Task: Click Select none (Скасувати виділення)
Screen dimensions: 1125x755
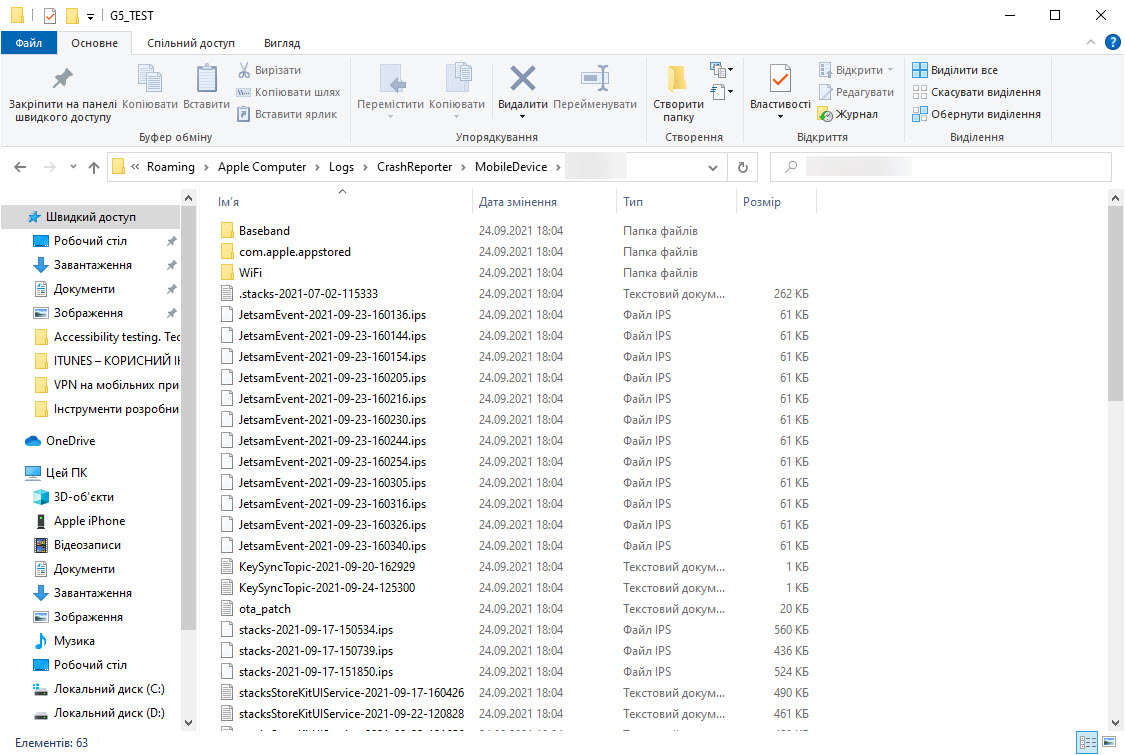Action: (976, 92)
